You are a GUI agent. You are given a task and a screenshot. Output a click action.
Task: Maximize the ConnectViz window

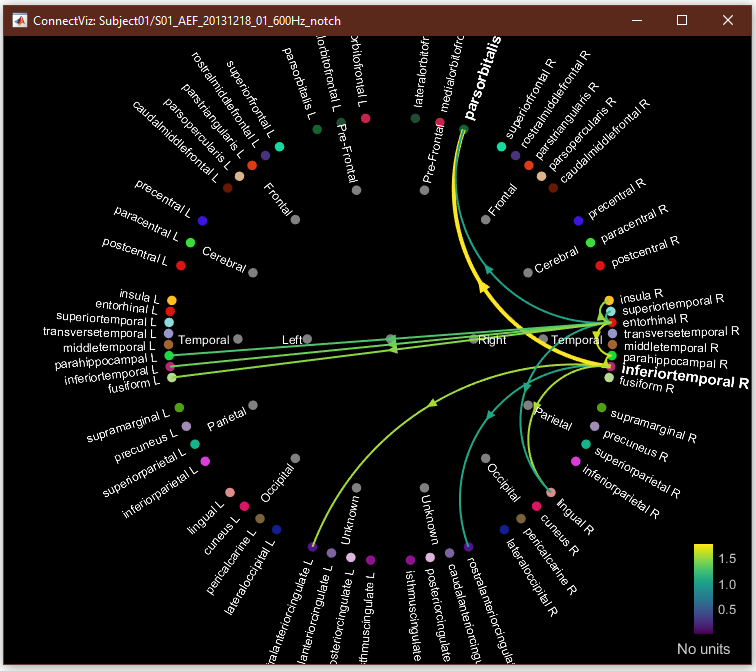point(682,20)
